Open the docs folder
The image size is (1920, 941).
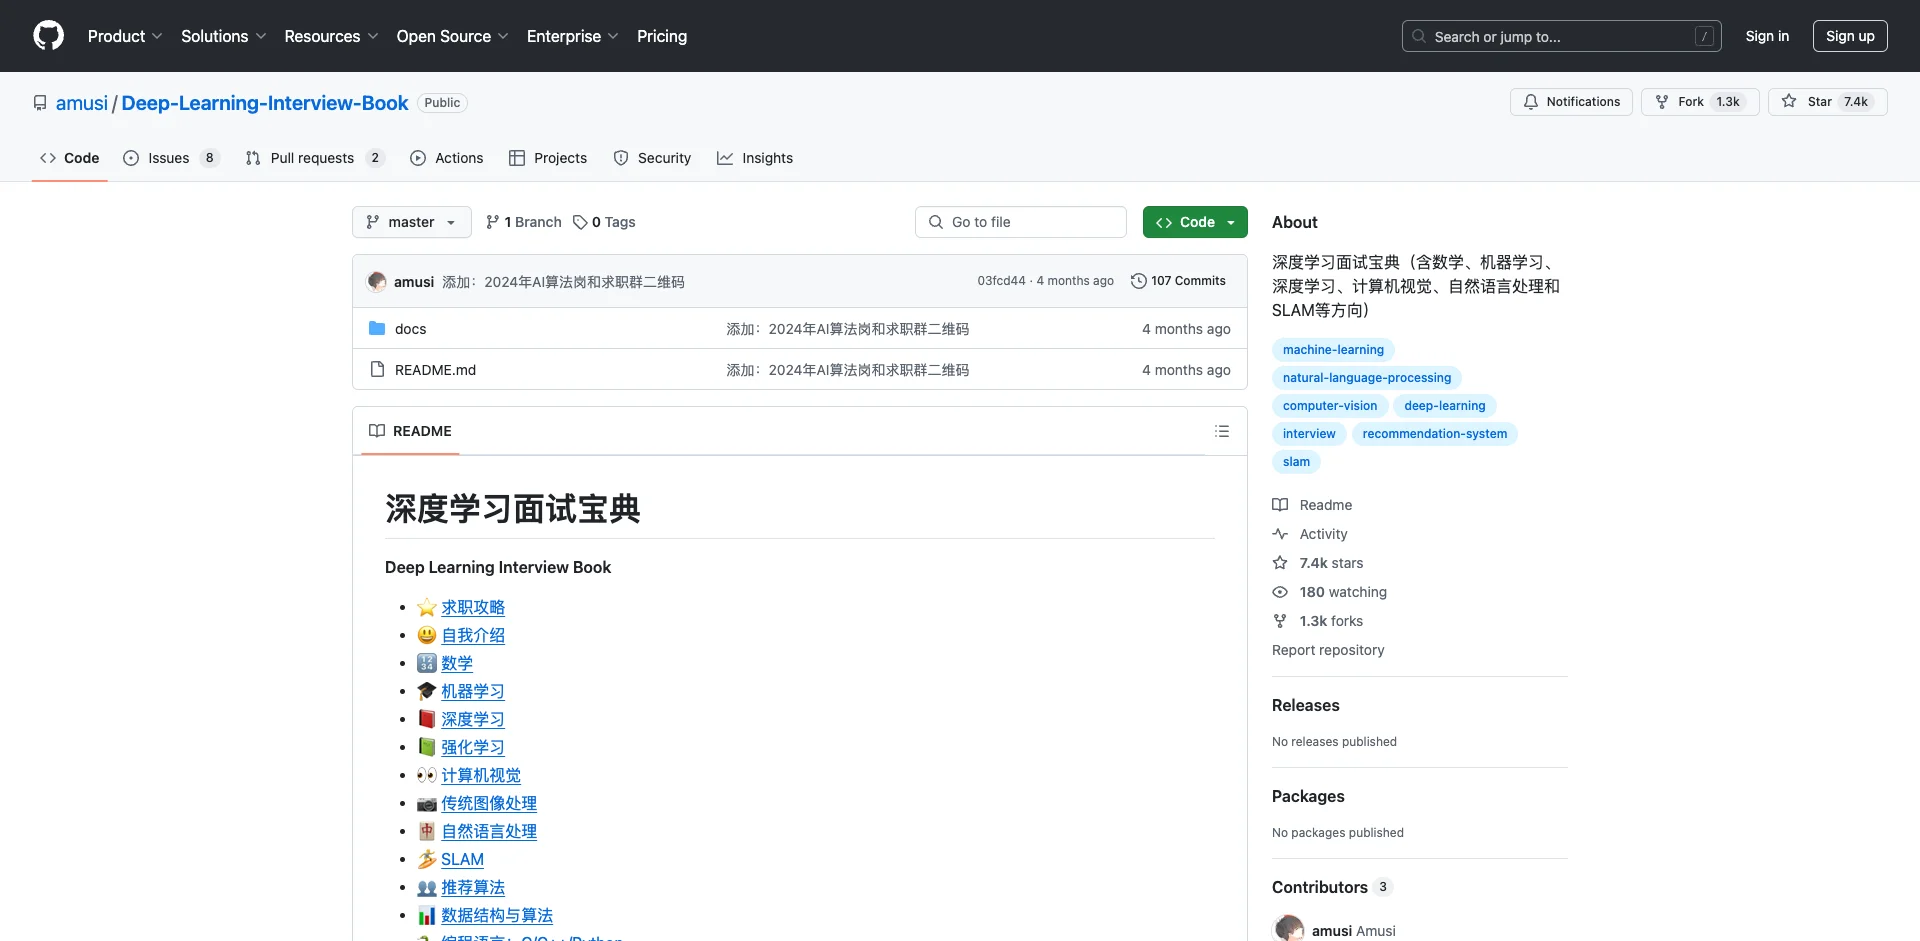(x=410, y=329)
